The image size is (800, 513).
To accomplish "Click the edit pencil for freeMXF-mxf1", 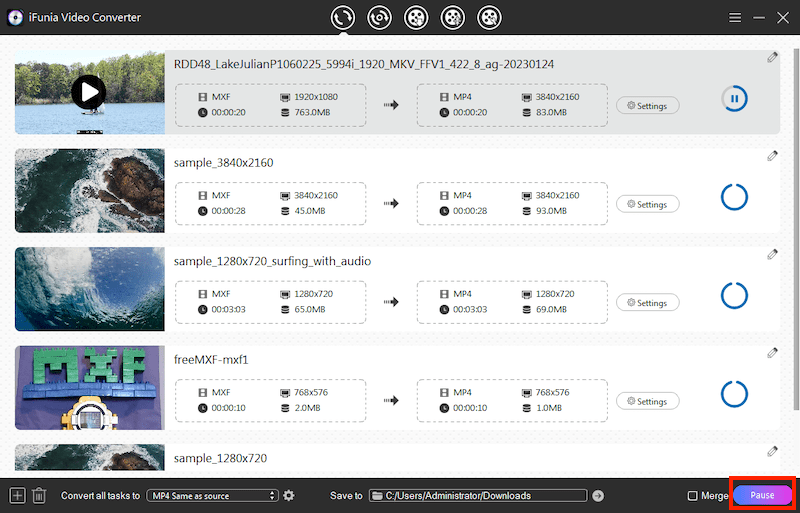I will coord(772,353).
